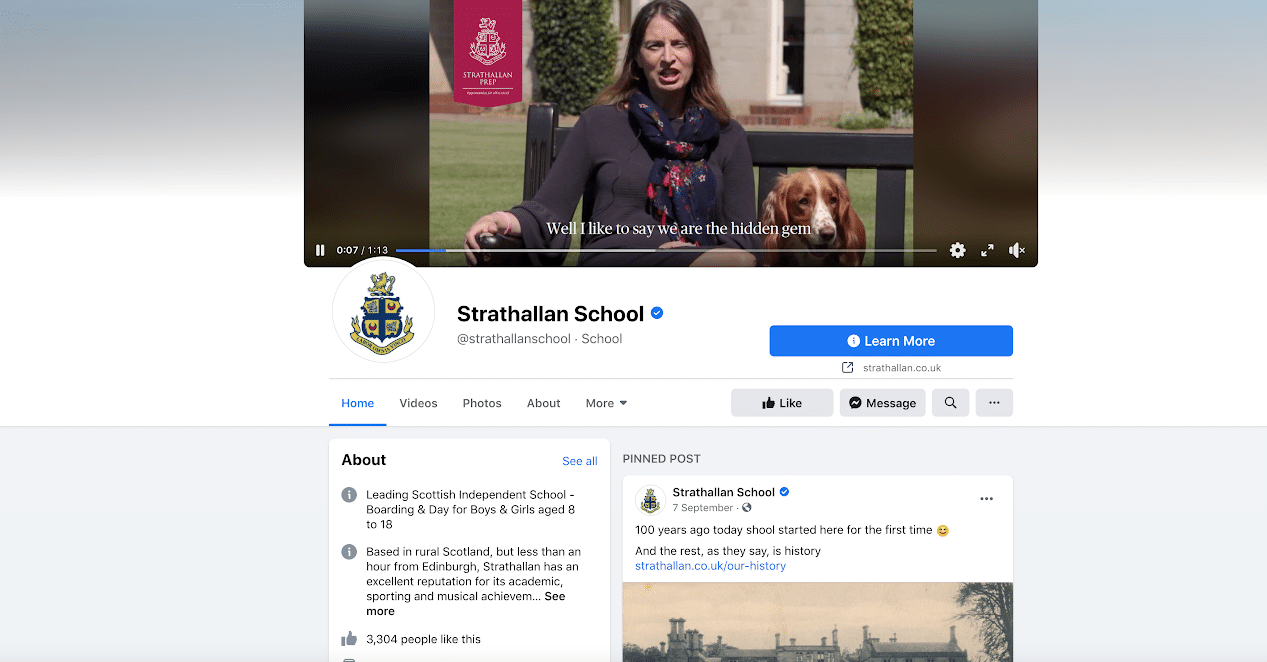
Task: Send a Message to the page
Action: 883,403
